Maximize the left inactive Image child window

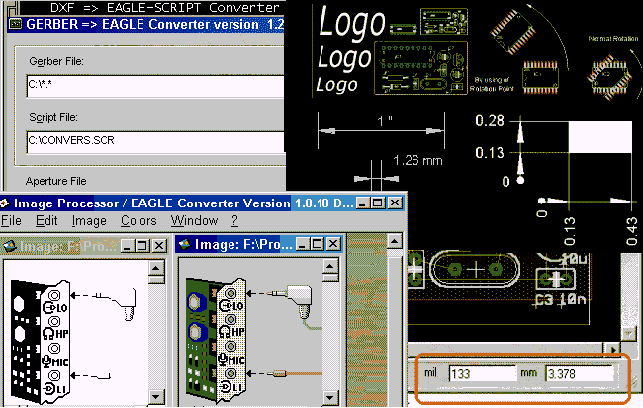(142, 246)
